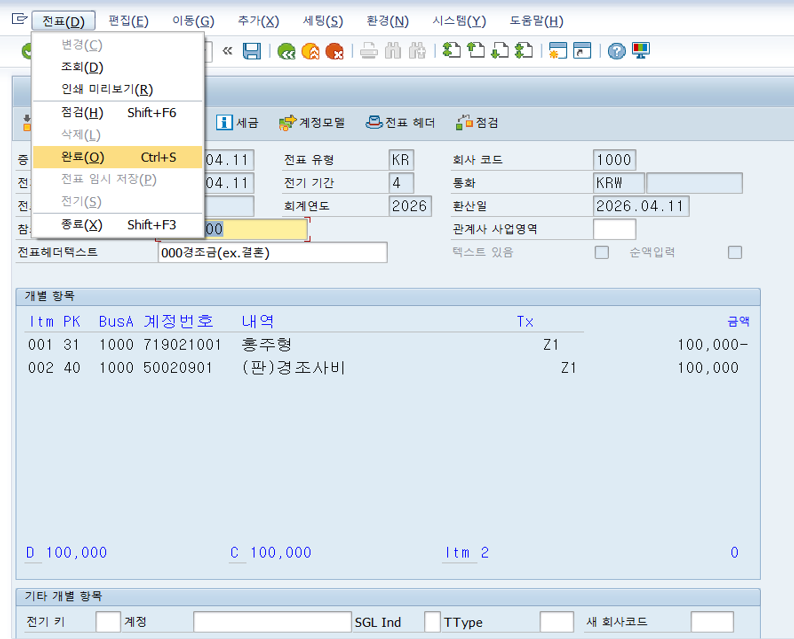Click the 관계사 사업영역 input field

pyautogui.click(x=614, y=229)
